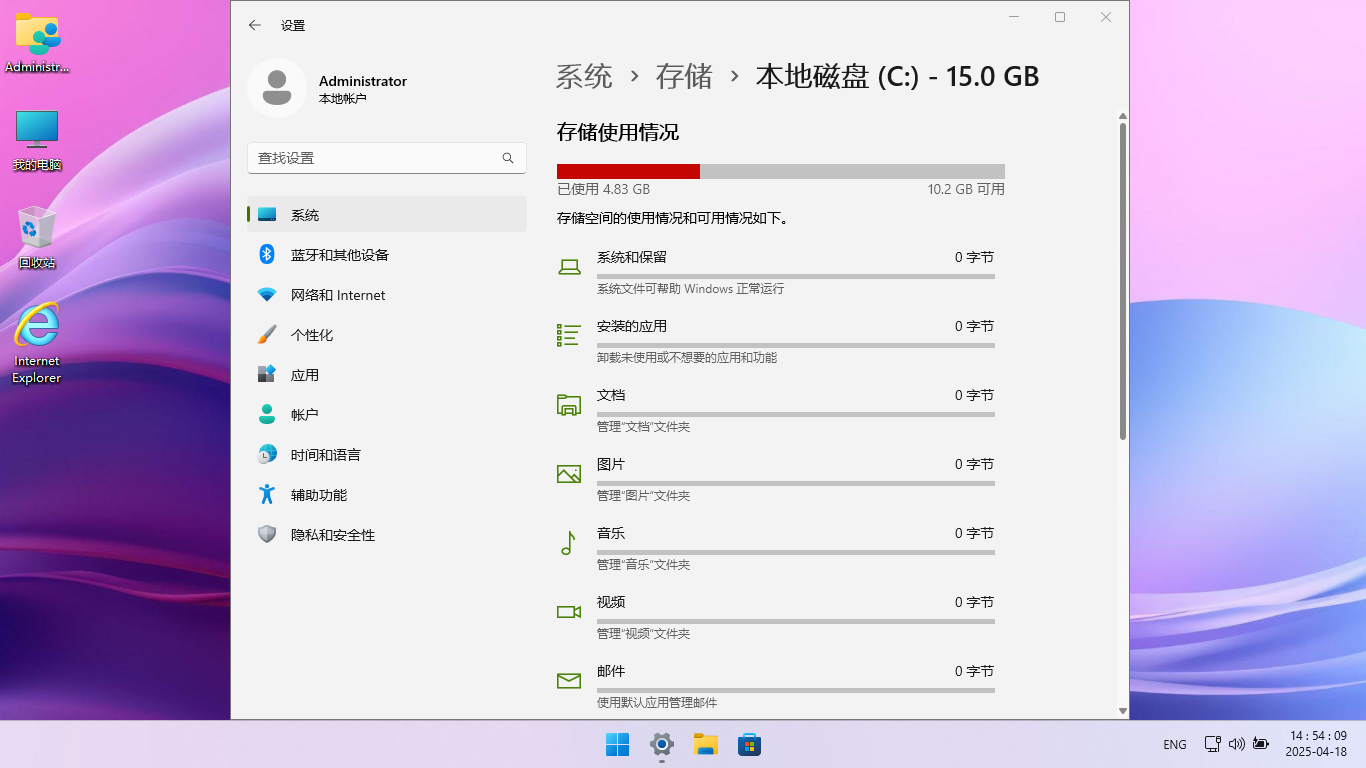Select the Bluetooth icon in sidebar
This screenshot has width=1366, height=768.
(267, 254)
